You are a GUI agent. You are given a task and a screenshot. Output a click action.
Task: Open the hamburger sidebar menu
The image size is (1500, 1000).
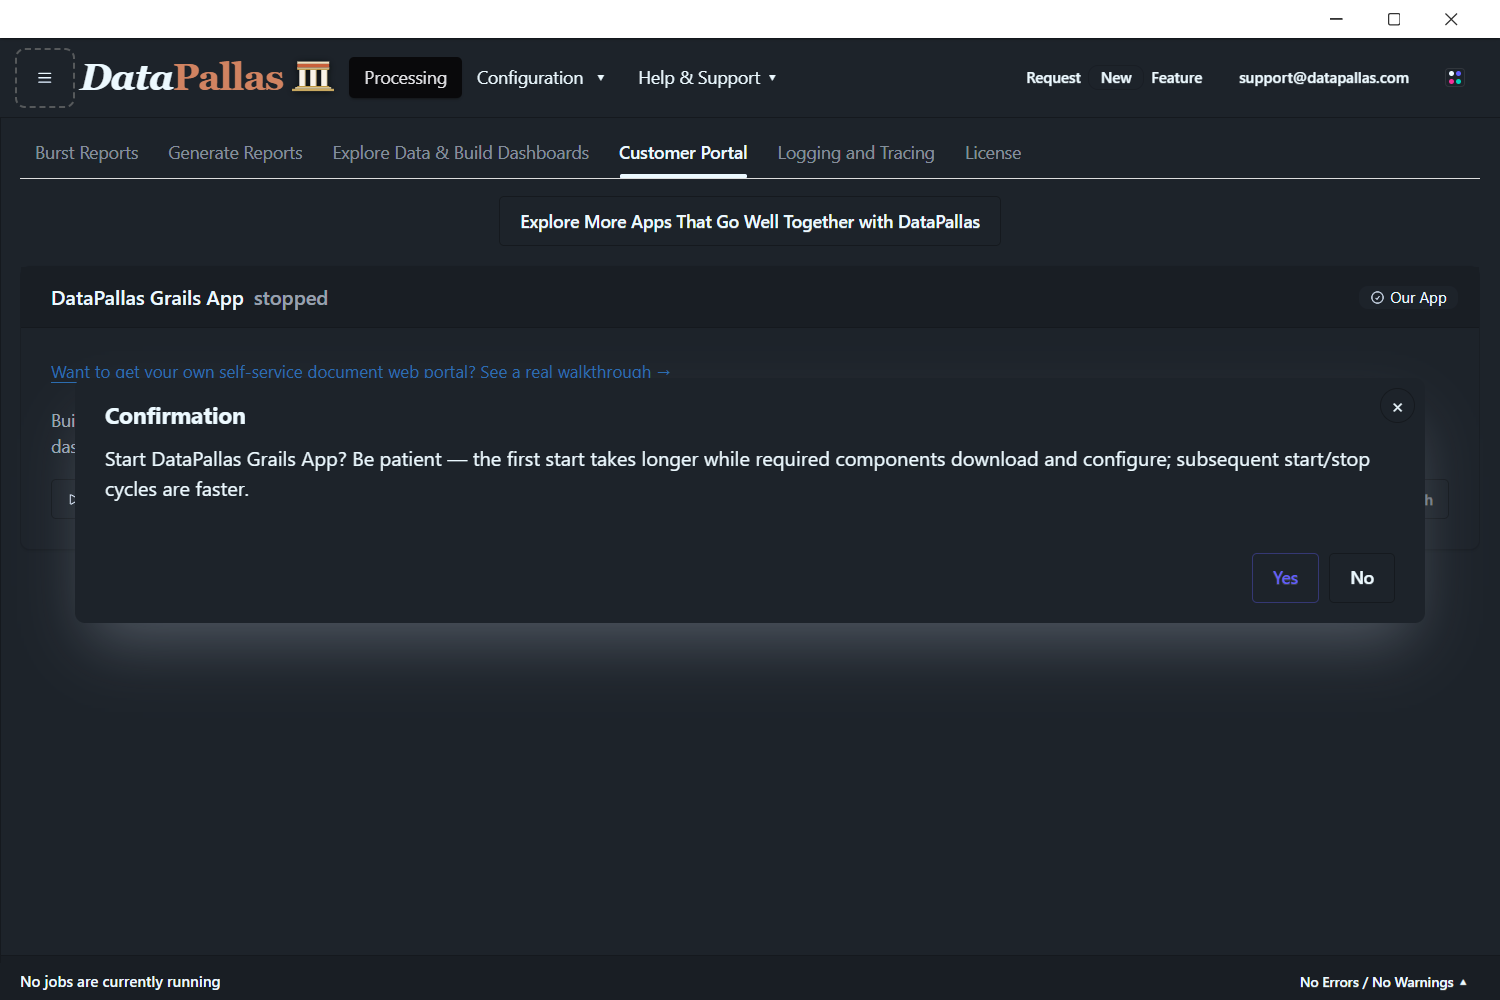(45, 78)
